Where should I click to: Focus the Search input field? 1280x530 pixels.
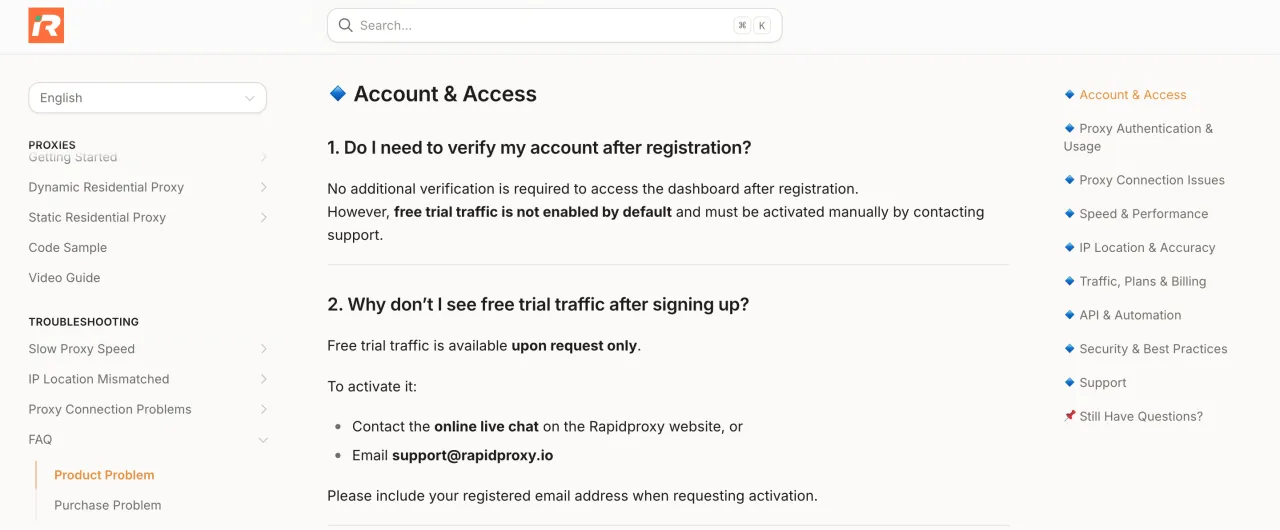click(x=540, y=26)
